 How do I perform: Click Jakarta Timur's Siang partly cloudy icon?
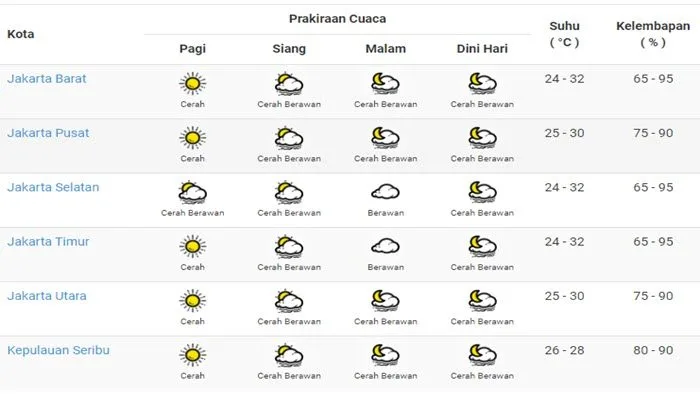[289, 247]
